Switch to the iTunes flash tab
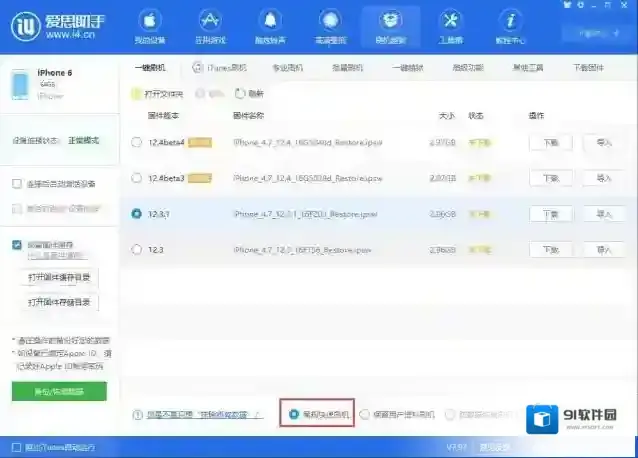Image resolution: width=638 pixels, height=458 pixels. tap(225, 68)
